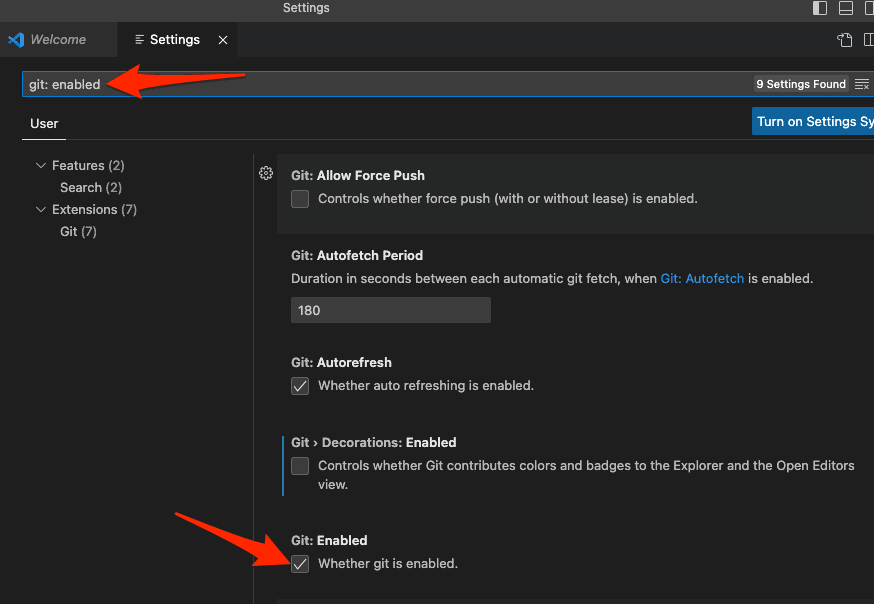Switch to the Welcome tab
The height and width of the screenshot is (604, 874).
pos(58,40)
